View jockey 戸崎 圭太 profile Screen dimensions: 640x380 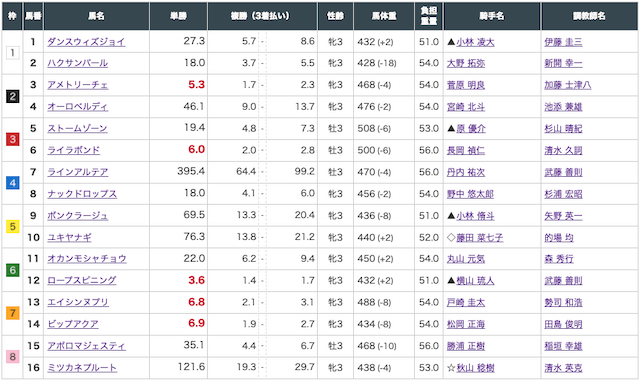pyautogui.click(x=466, y=302)
